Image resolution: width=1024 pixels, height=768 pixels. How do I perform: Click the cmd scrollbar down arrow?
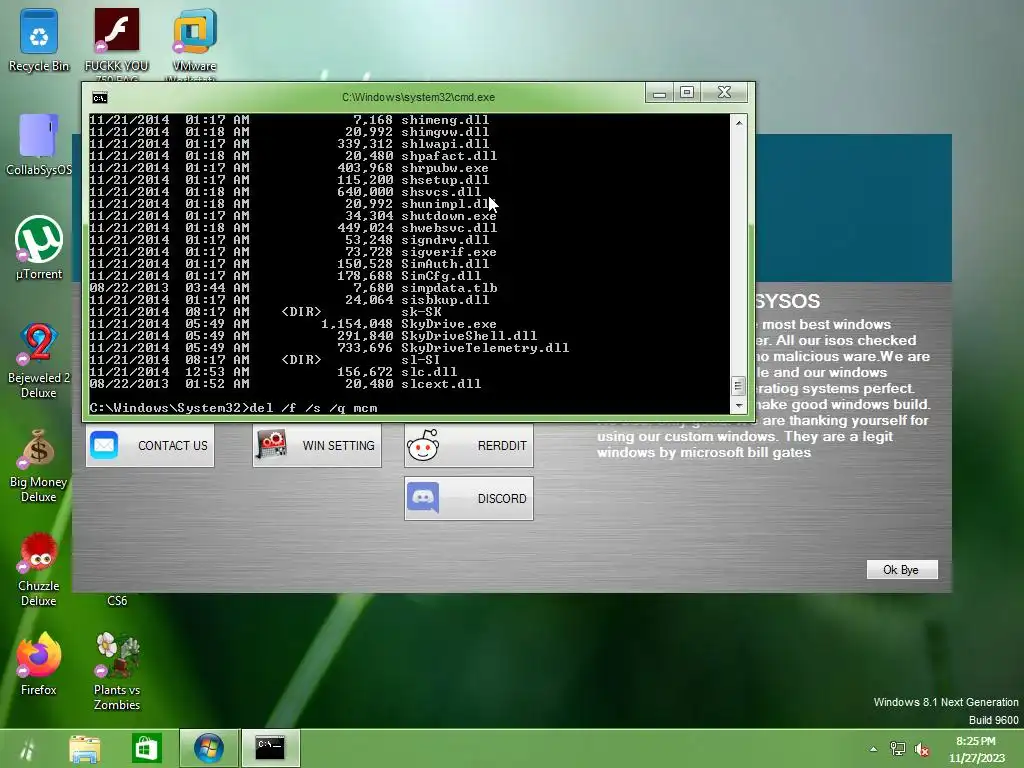coord(739,406)
